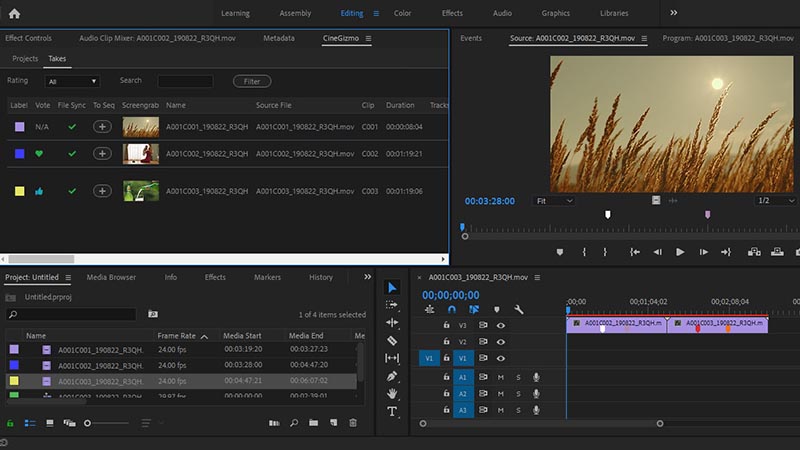Solo audio track A2
Viewport: 800px width, 450px height.
point(518,394)
